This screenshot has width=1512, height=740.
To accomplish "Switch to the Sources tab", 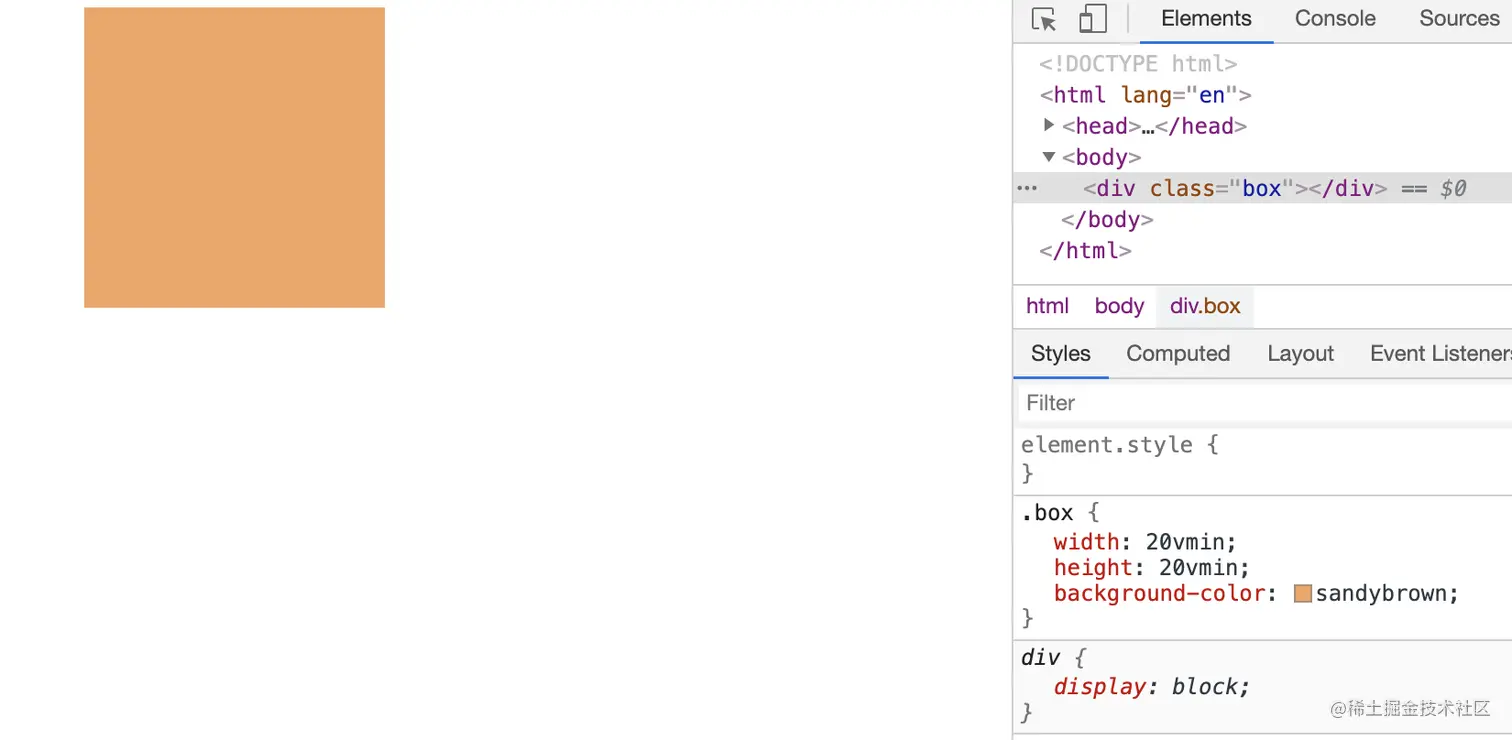I will click(1459, 19).
